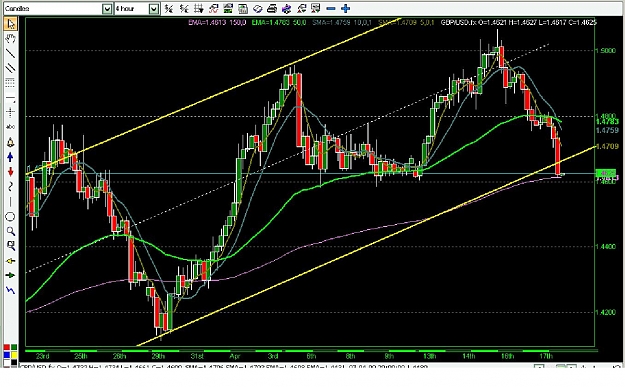Click the 23rd date axis label

[42, 356]
